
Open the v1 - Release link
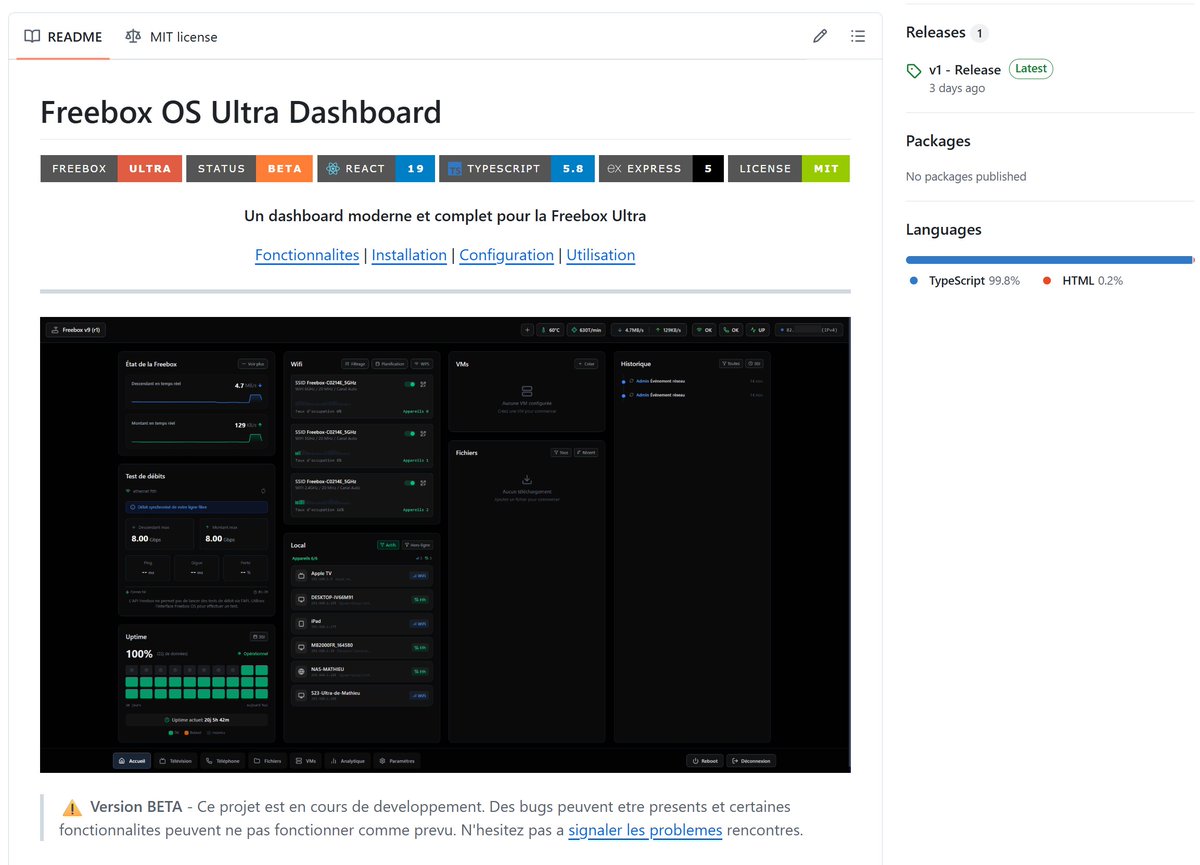click(x=965, y=70)
